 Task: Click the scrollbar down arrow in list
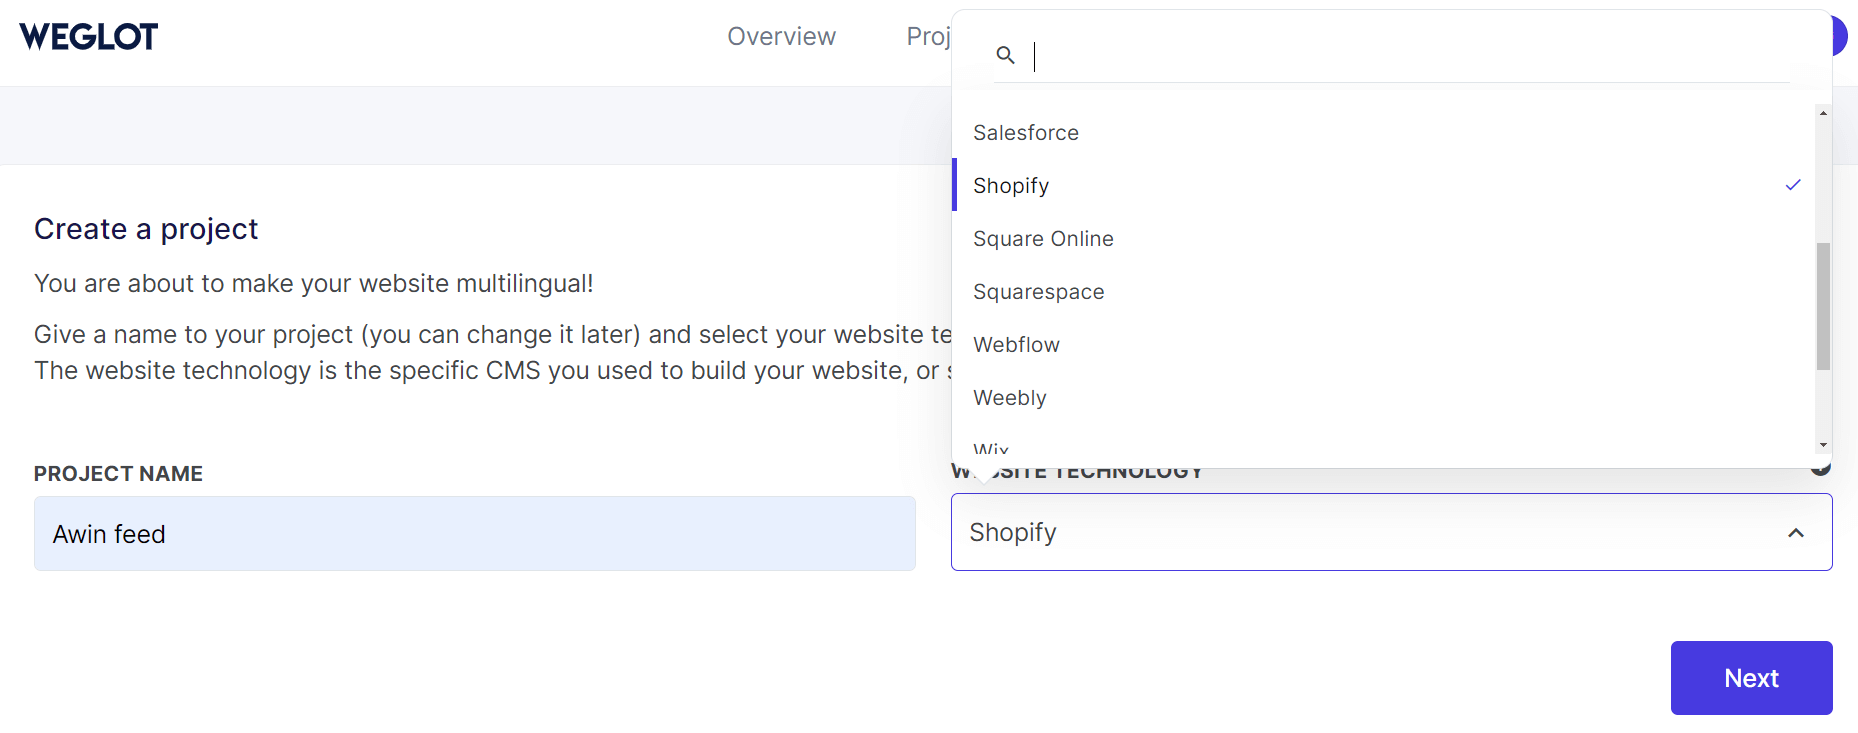click(x=1823, y=445)
